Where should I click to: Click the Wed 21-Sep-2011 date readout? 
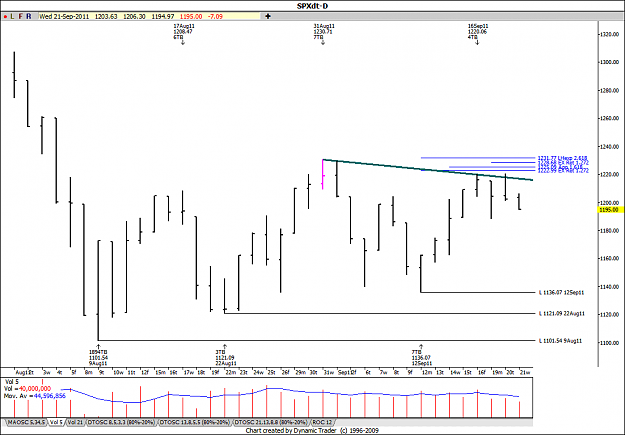64,17
